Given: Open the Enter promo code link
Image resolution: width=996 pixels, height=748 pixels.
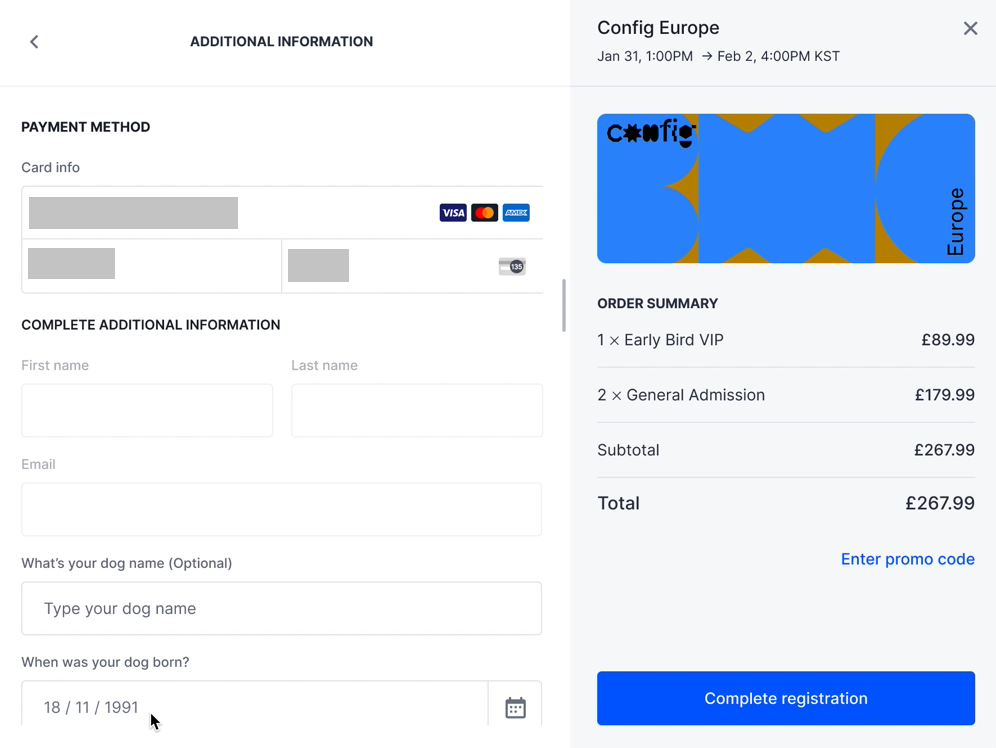Looking at the screenshot, I should point(908,559).
